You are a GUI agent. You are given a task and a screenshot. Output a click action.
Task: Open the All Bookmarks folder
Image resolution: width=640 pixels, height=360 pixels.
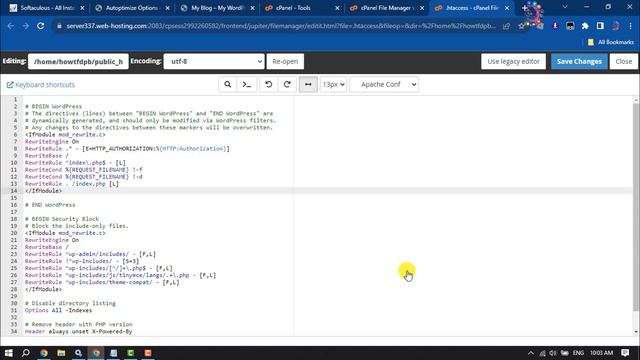coord(611,42)
